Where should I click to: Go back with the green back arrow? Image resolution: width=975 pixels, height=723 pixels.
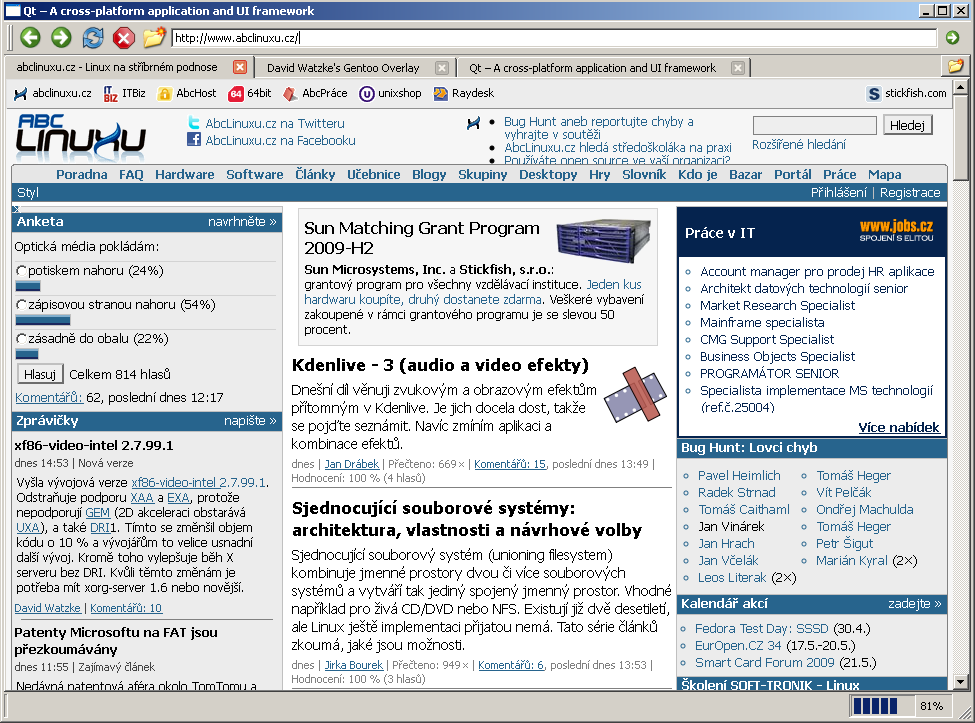30,38
